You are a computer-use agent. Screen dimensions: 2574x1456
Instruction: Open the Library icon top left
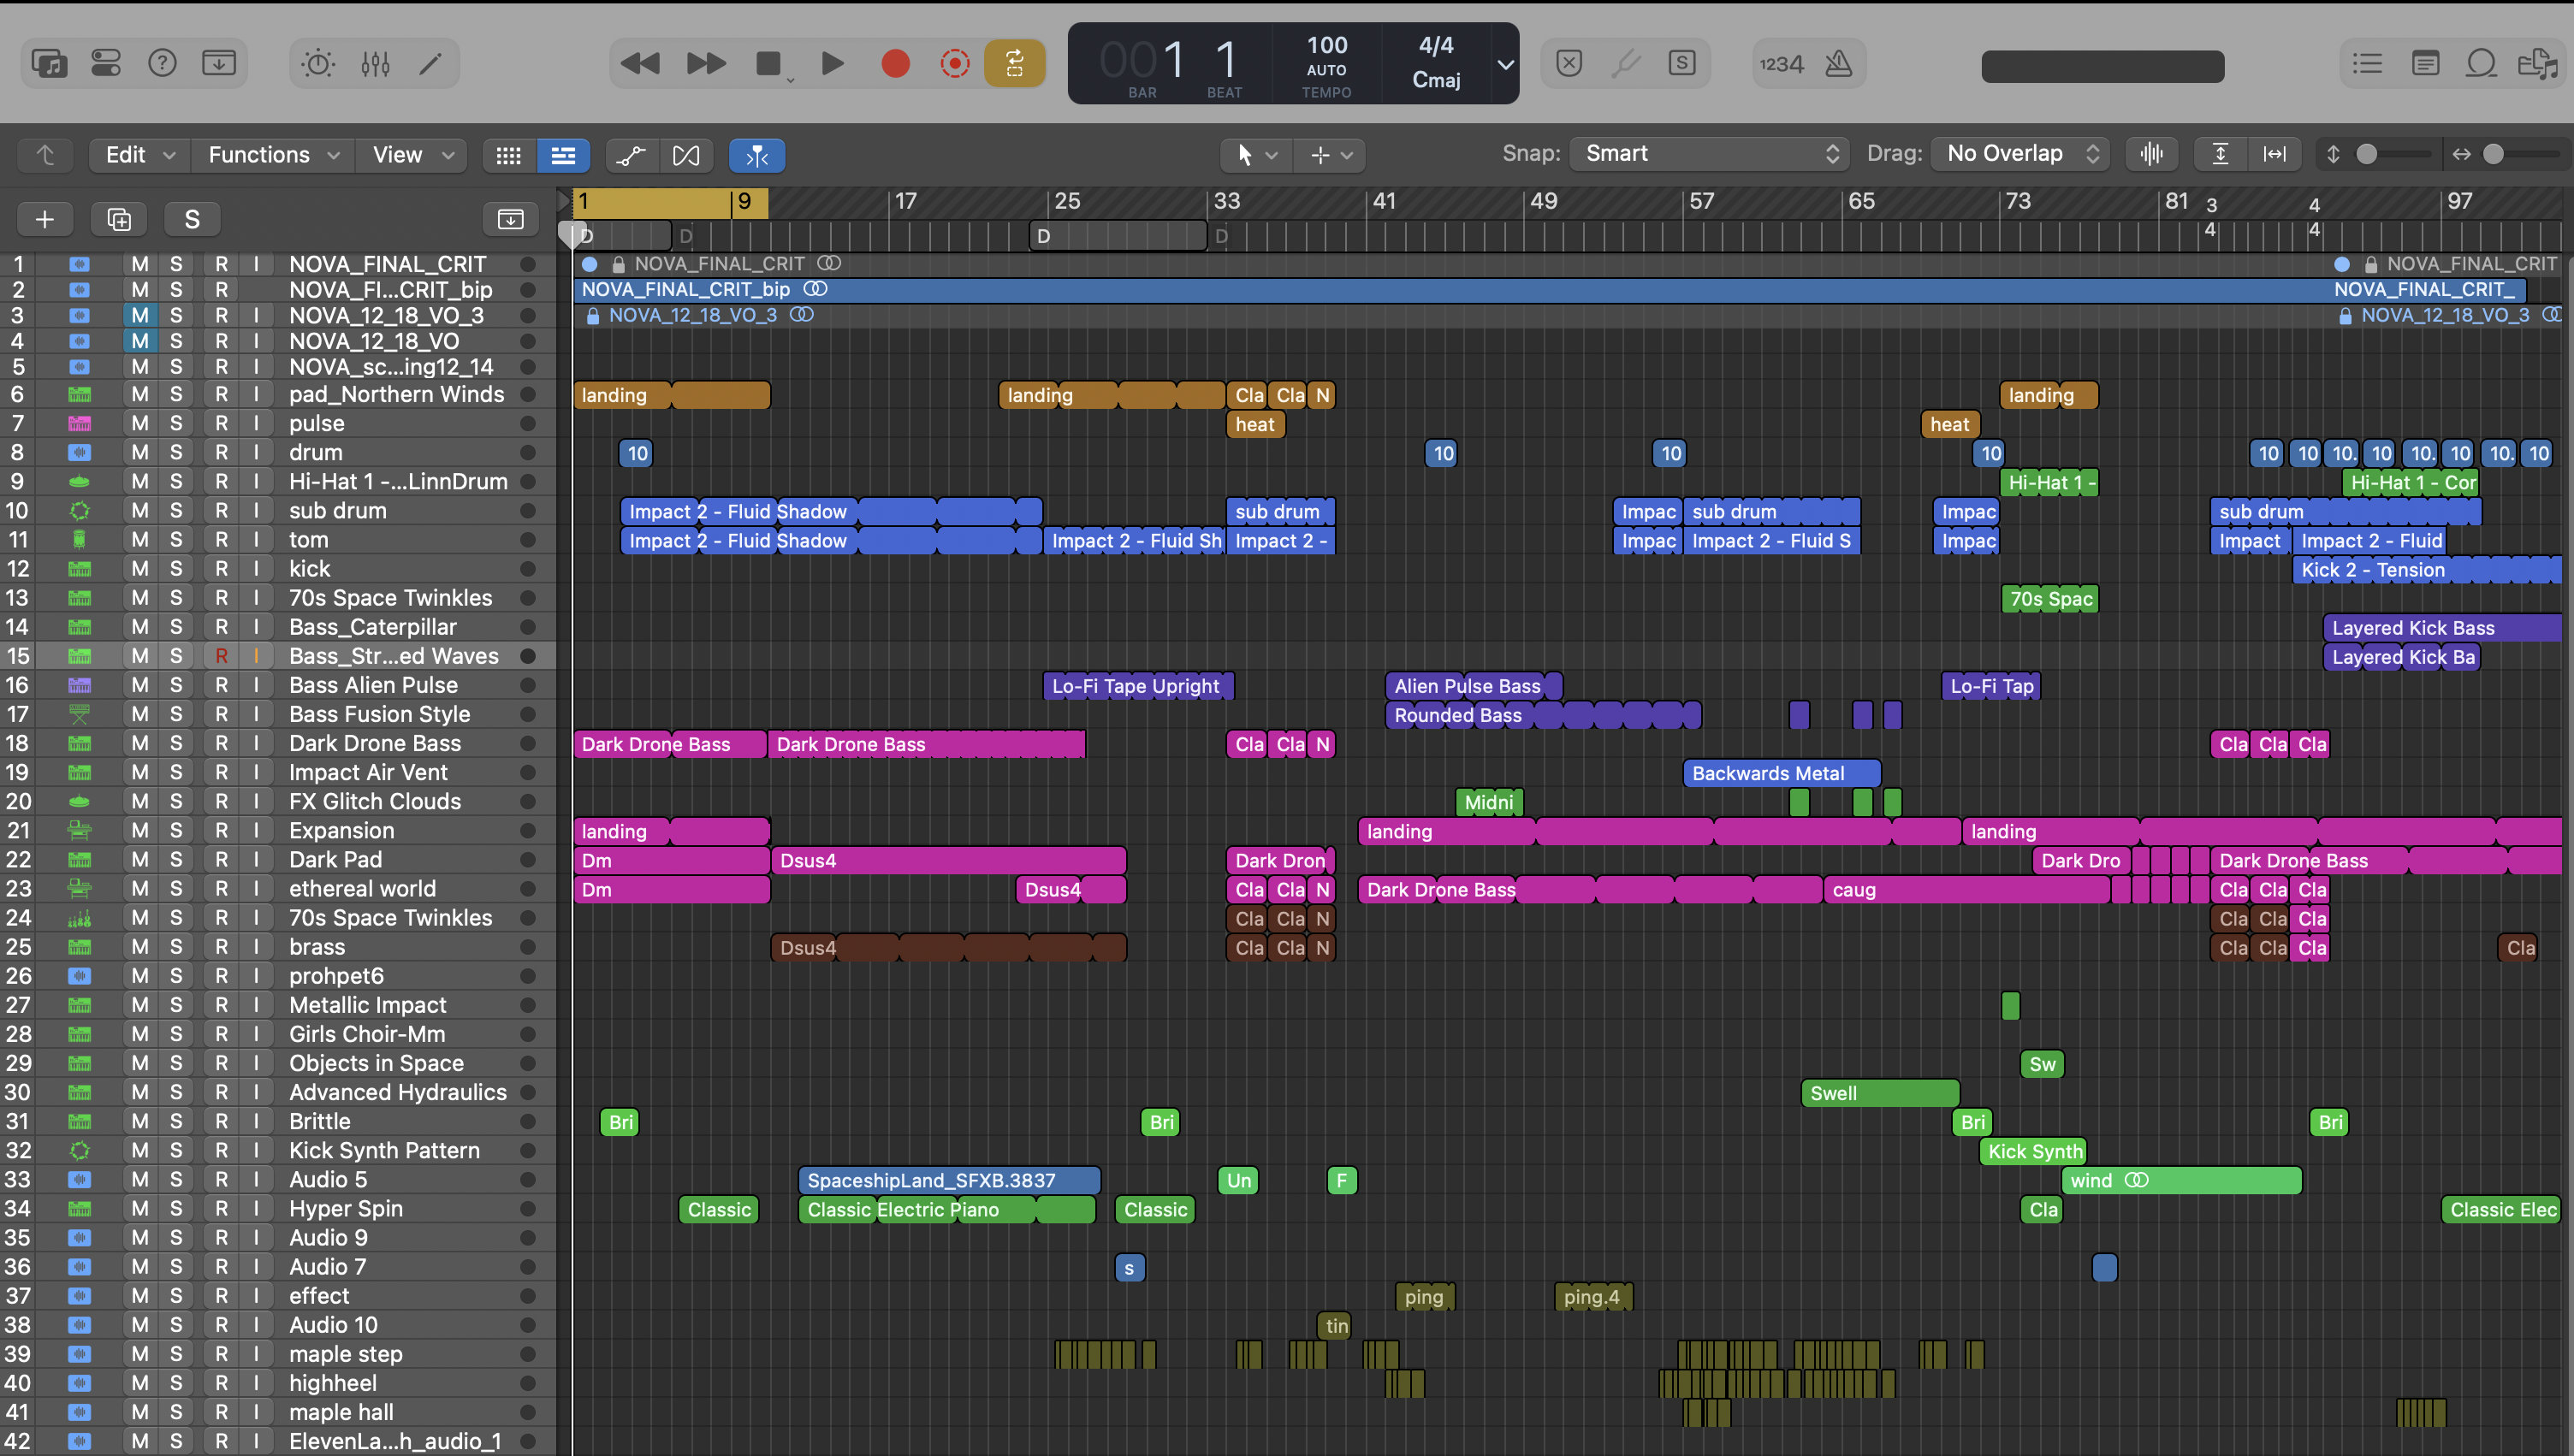click(49, 64)
